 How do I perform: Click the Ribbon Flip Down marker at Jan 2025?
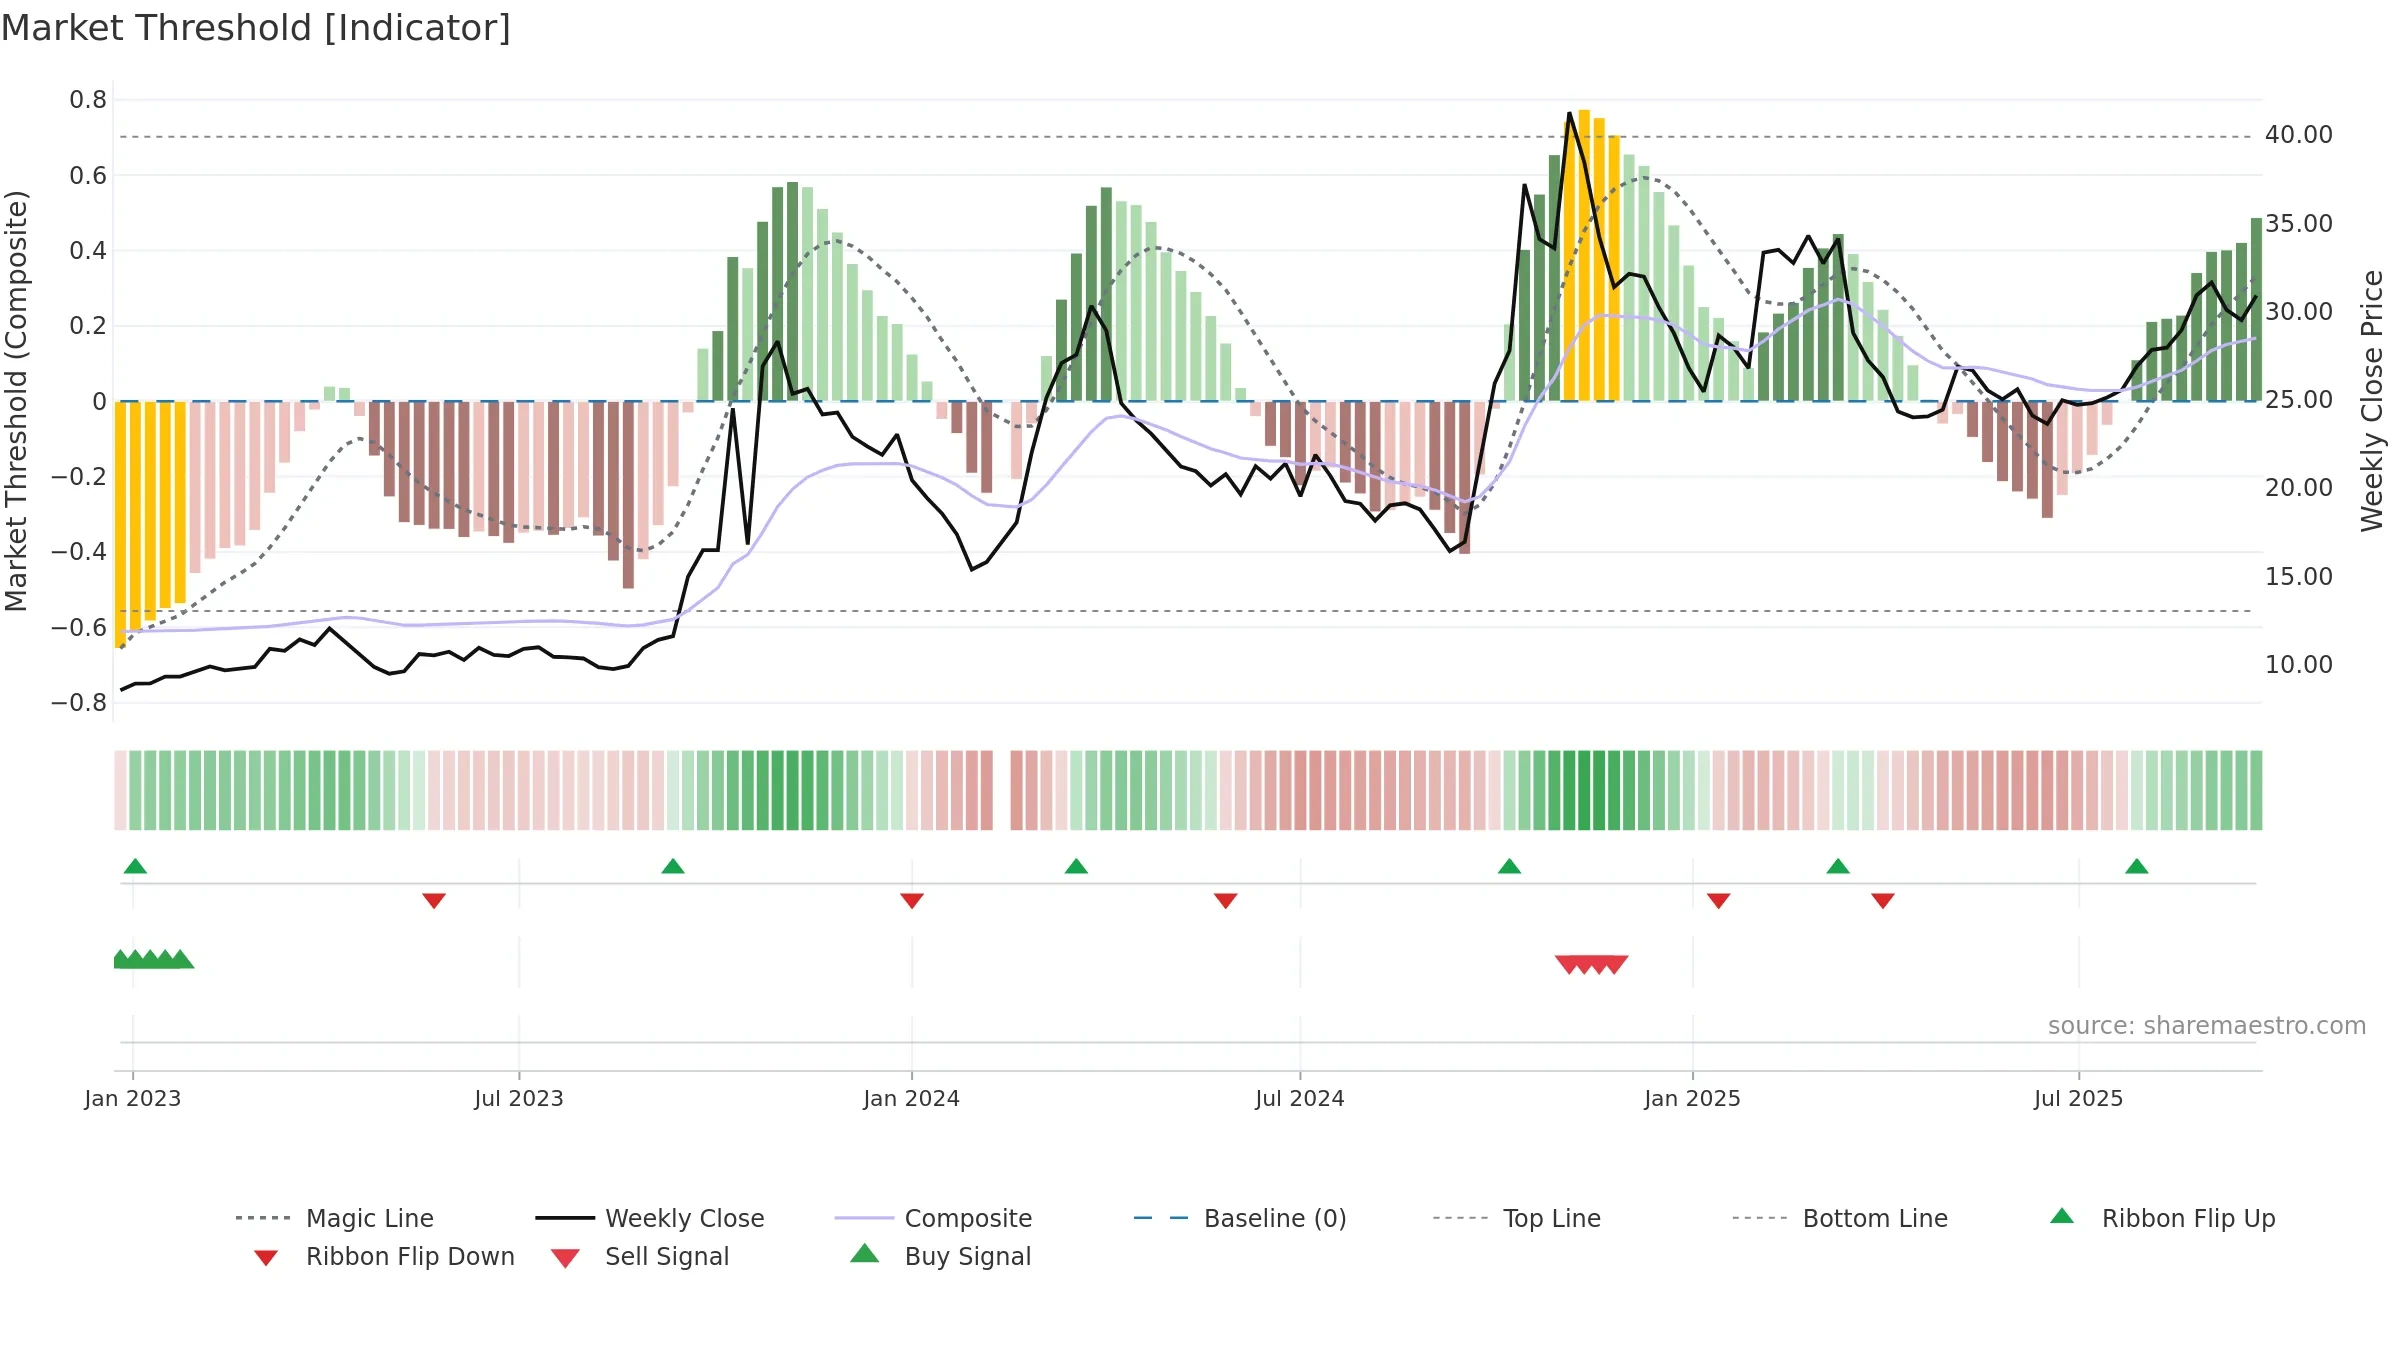1719,901
